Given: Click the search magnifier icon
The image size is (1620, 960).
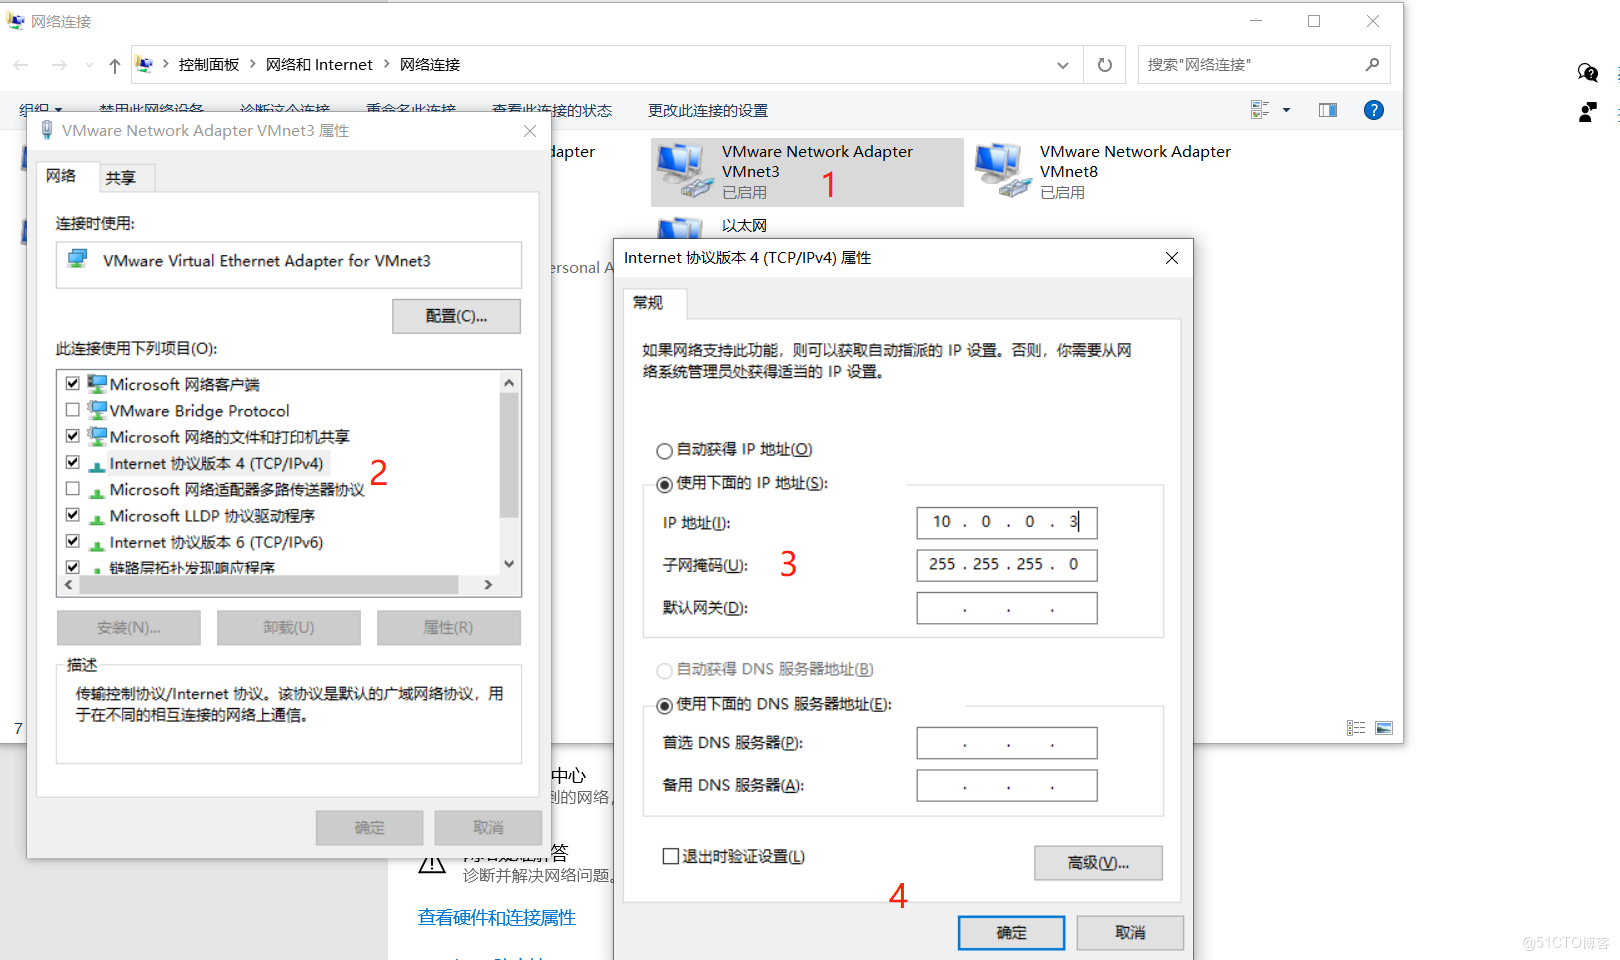Looking at the screenshot, I should click(x=1372, y=65).
